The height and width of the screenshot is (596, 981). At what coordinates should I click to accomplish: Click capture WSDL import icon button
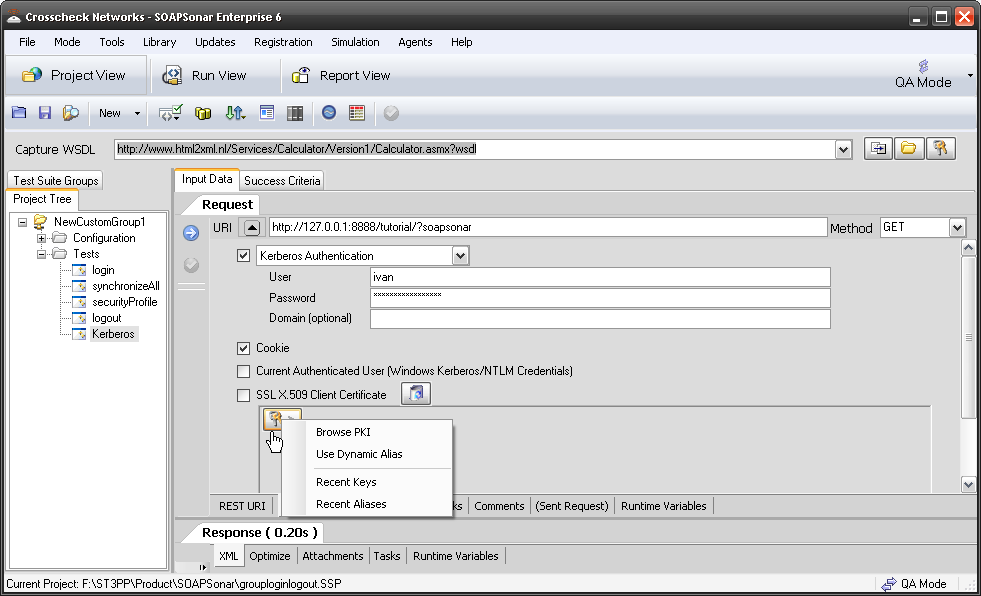point(878,149)
